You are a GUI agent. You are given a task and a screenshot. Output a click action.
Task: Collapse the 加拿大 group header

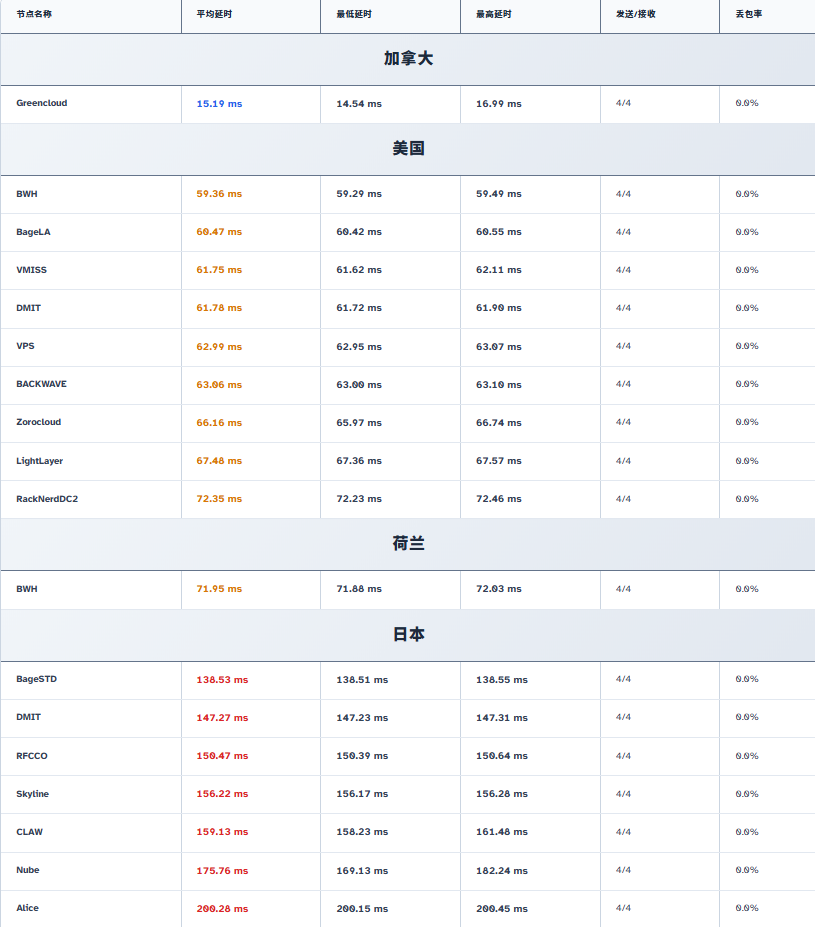click(408, 59)
